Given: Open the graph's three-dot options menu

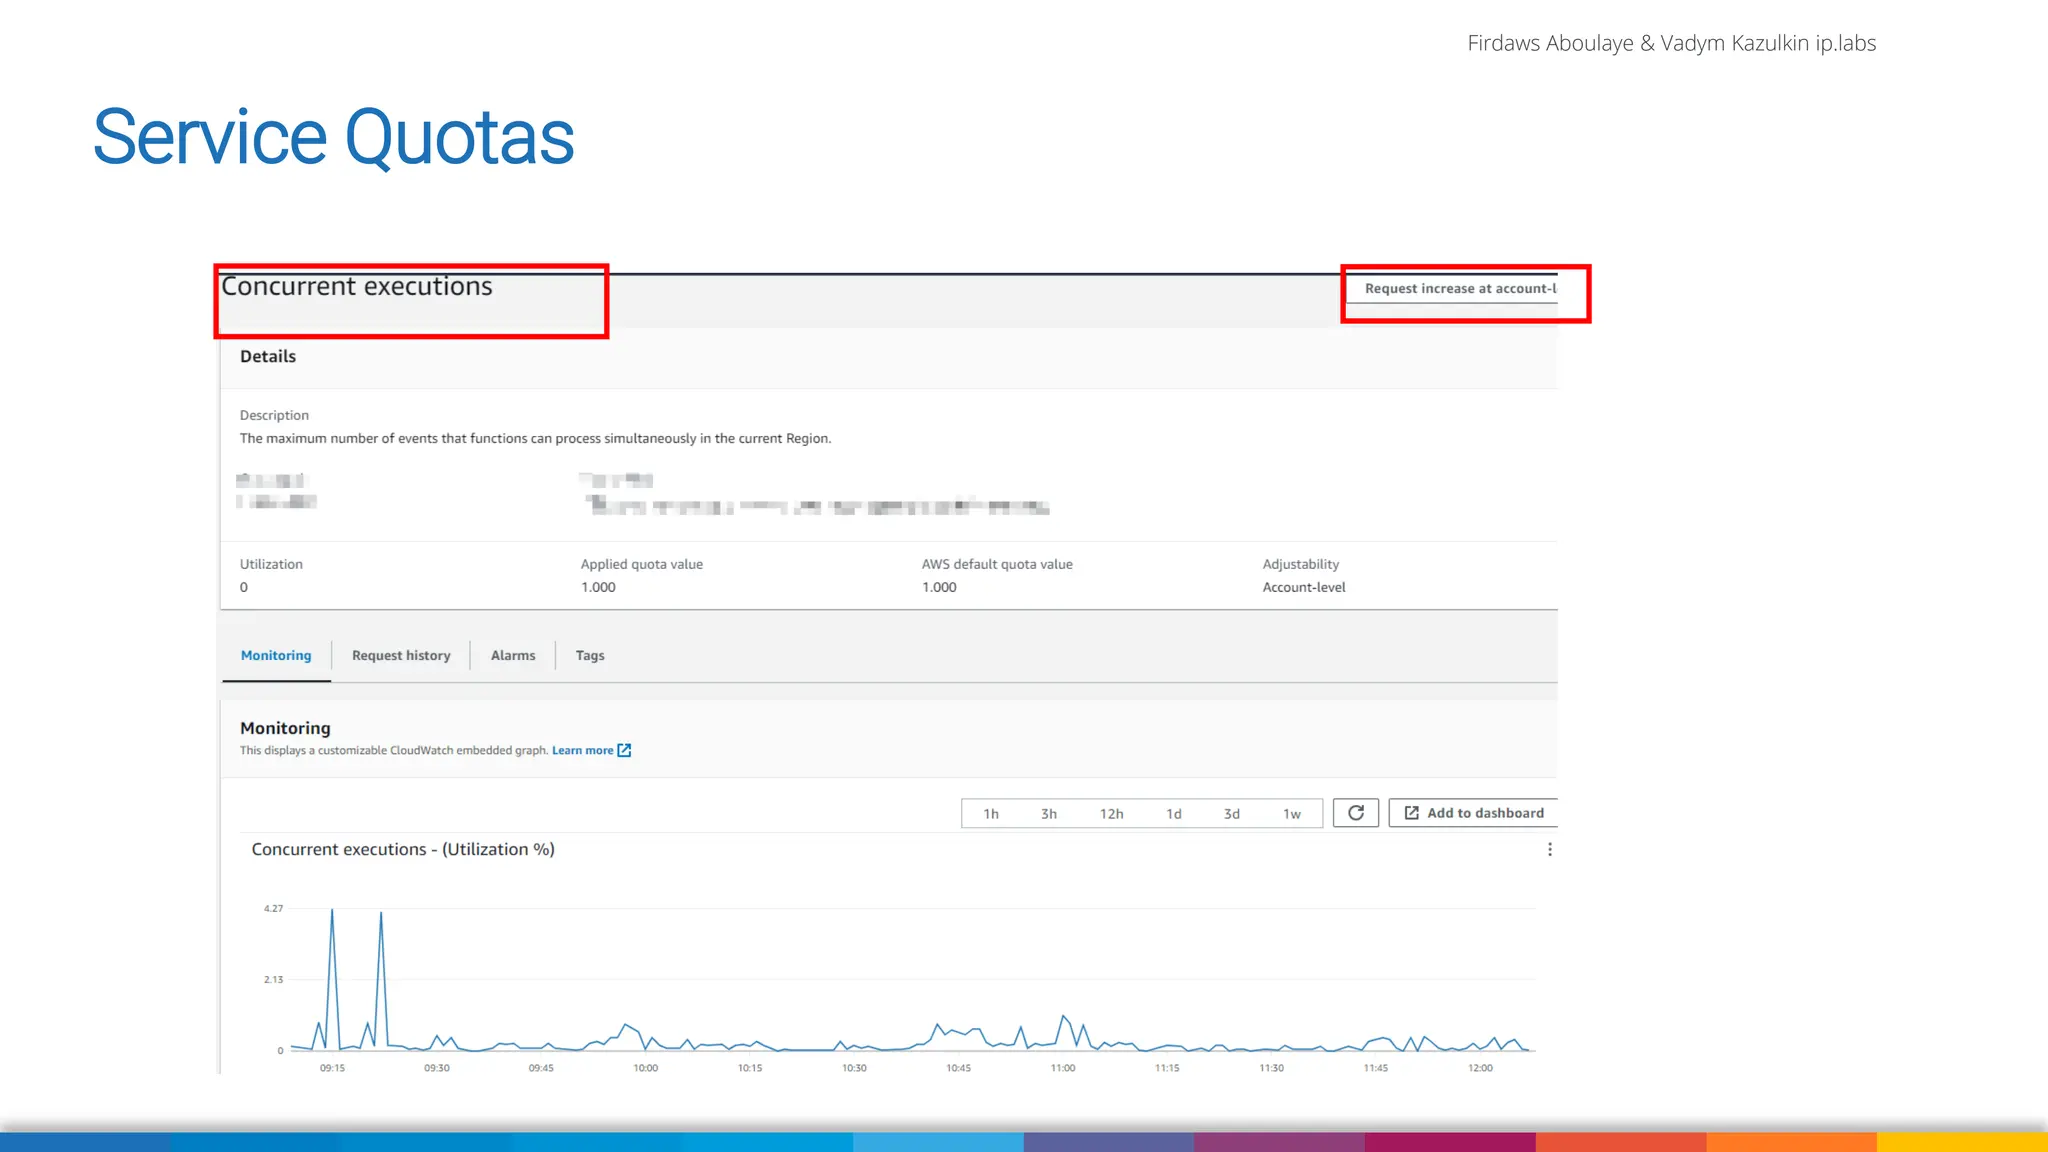Looking at the screenshot, I should pos(1549,849).
